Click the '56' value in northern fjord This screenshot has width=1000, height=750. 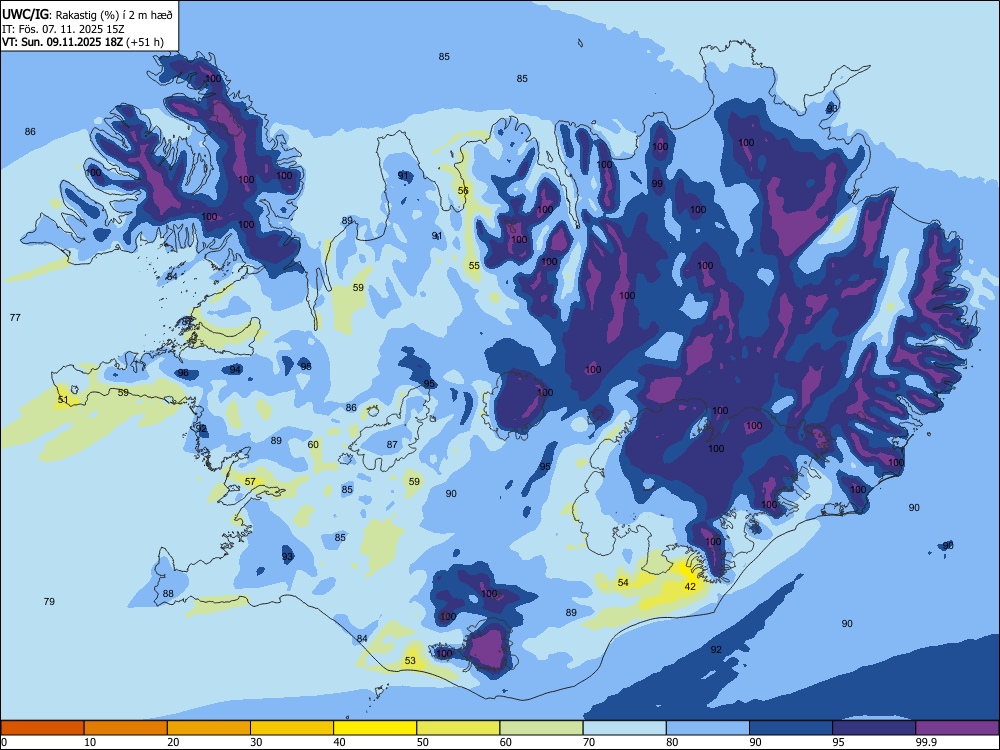tap(463, 190)
